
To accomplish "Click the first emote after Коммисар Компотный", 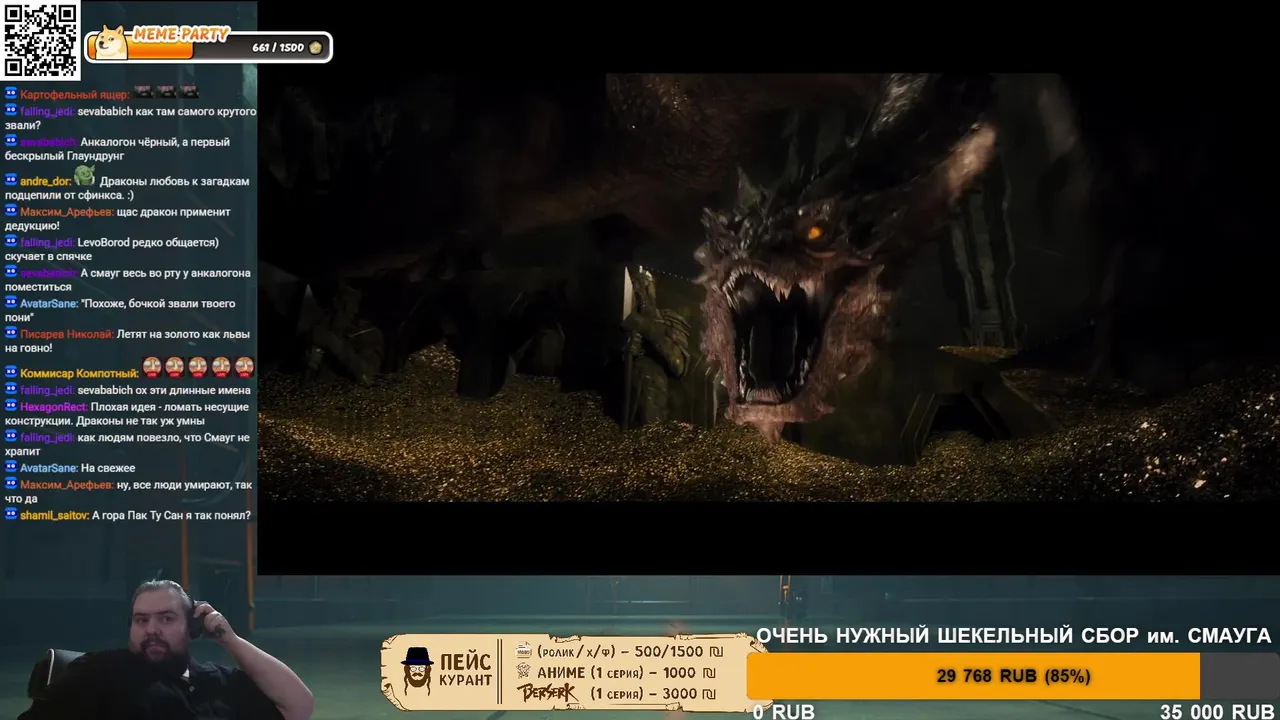I will click(x=152, y=367).
